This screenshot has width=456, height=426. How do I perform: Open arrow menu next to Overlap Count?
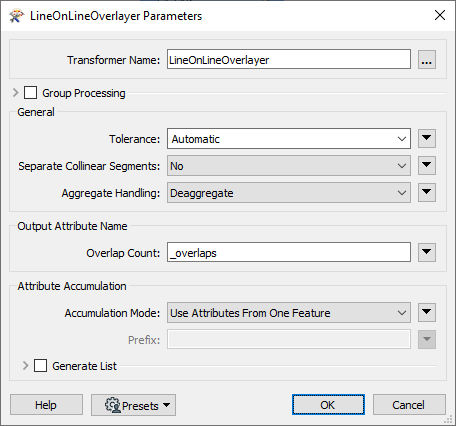tap(427, 252)
